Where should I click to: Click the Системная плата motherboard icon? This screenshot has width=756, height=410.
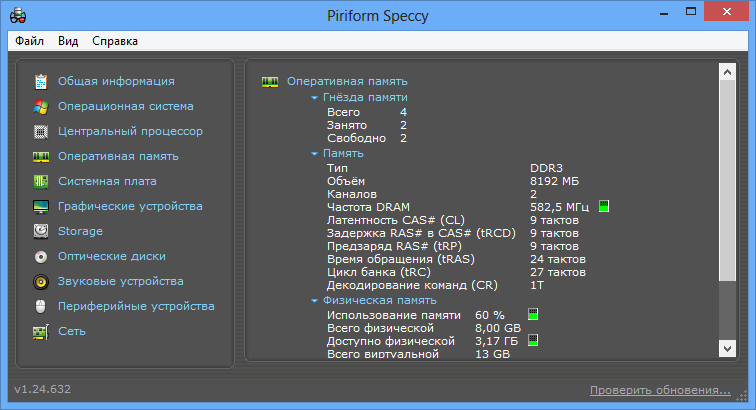tap(41, 182)
